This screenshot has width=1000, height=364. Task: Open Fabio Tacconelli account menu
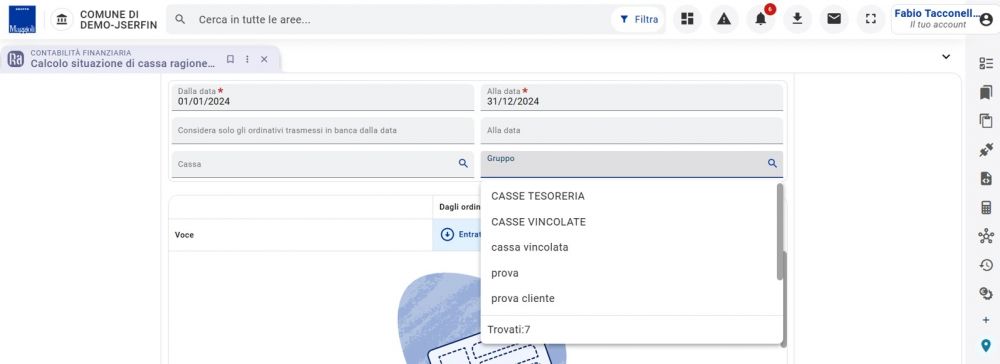(x=944, y=19)
